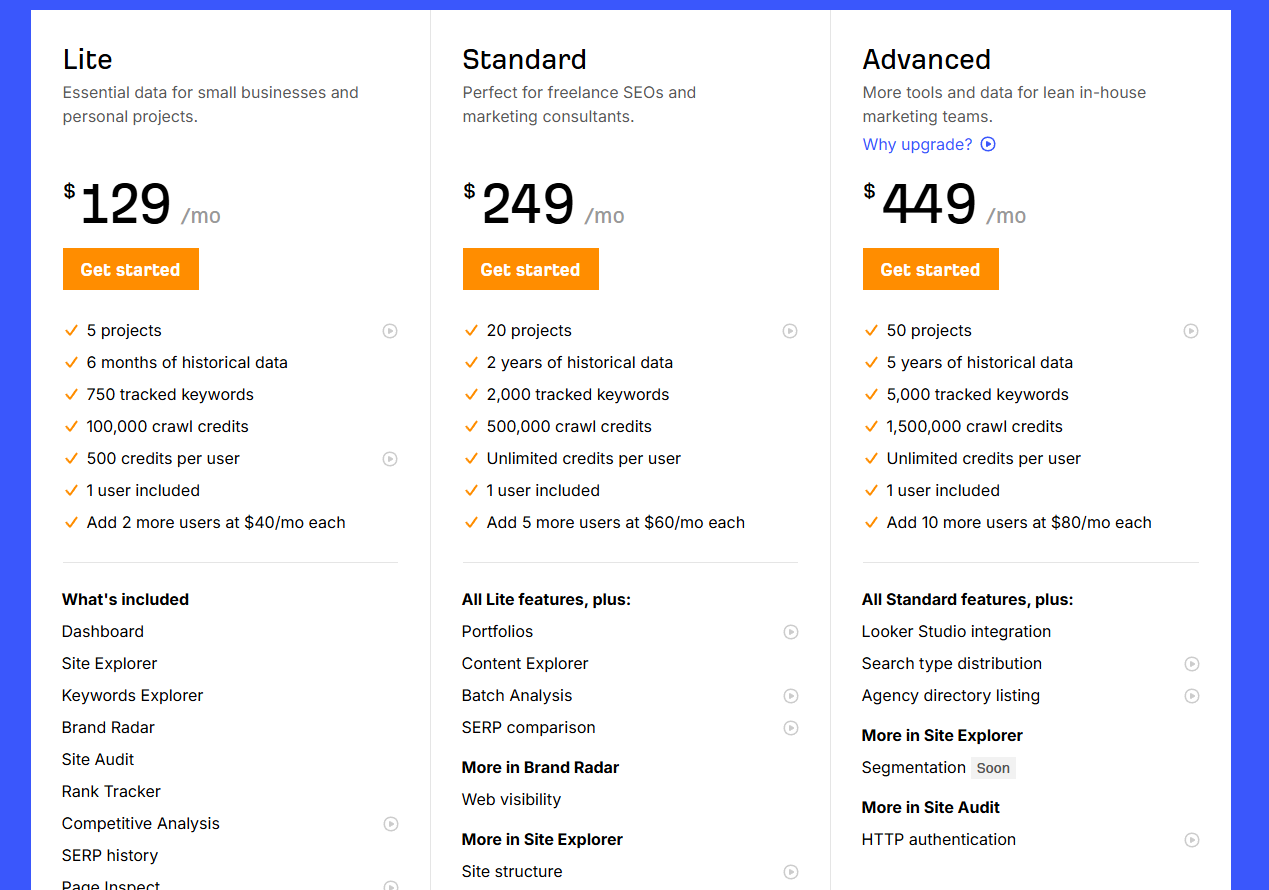This screenshot has width=1269, height=890.
Task: Play the circled icon after "Why upgrade?"
Action: [988, 144]
